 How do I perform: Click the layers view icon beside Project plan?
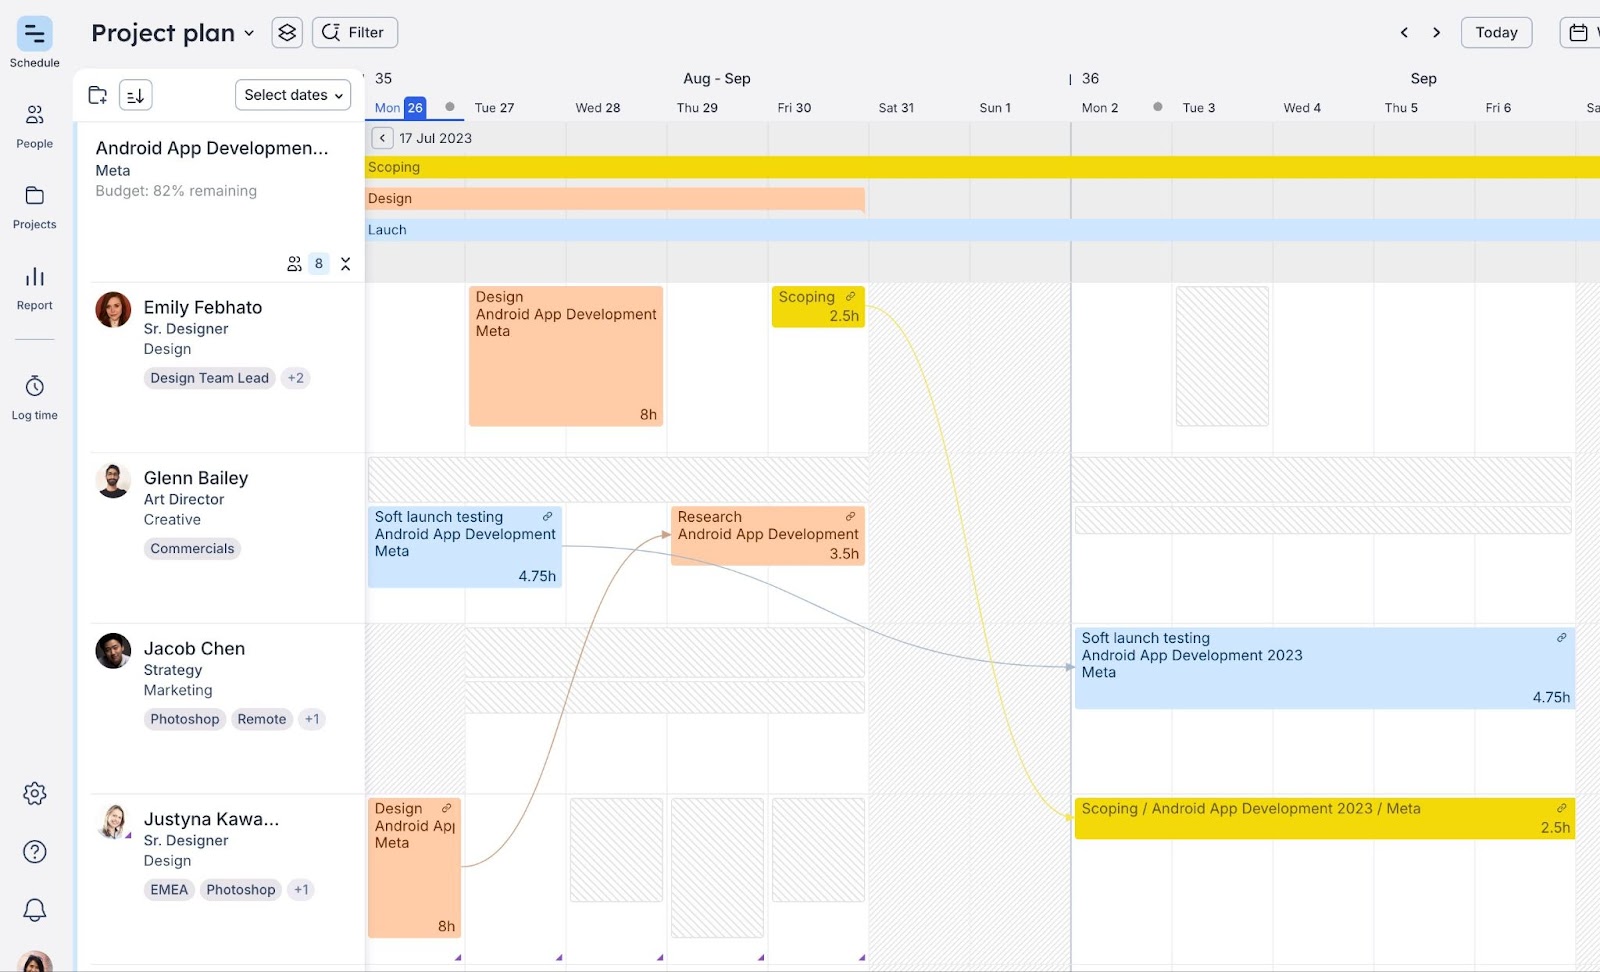(x=287, y=33)
